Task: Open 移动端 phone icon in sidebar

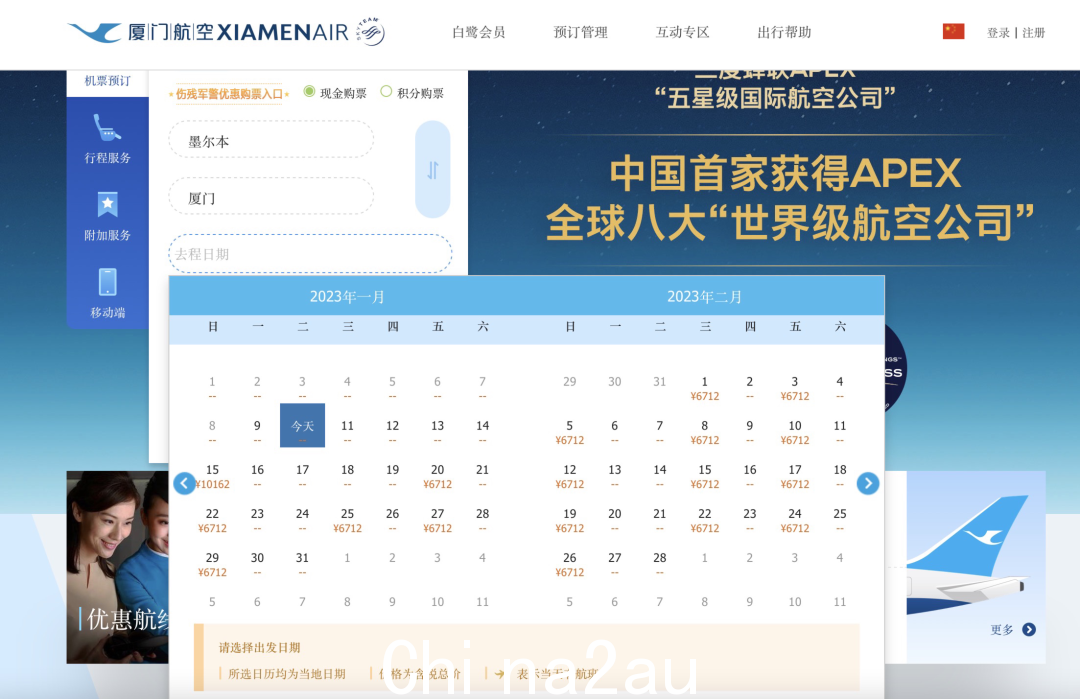Action: click(107, 282)
